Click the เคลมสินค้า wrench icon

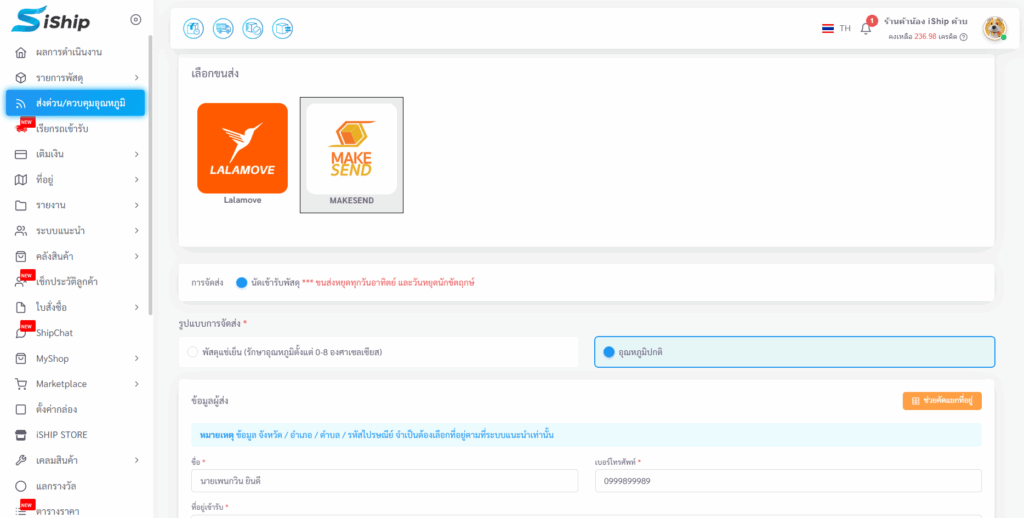[21, 461]
